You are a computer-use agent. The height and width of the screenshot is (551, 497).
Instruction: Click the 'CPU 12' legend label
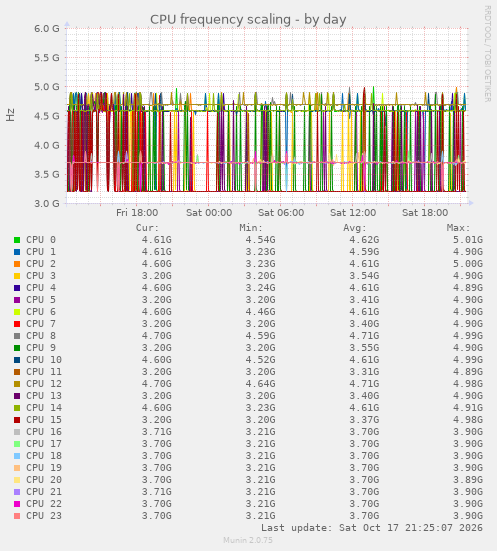pos(44,384)
